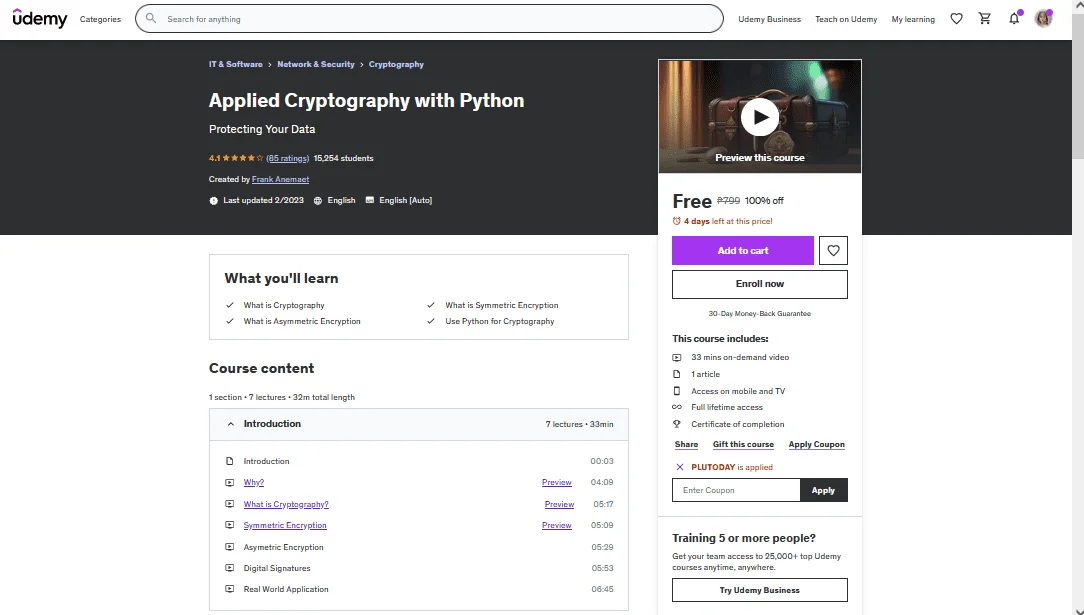Open What is Cryptography? lecture link
1084x615 pixels.
tap(286, 504)
